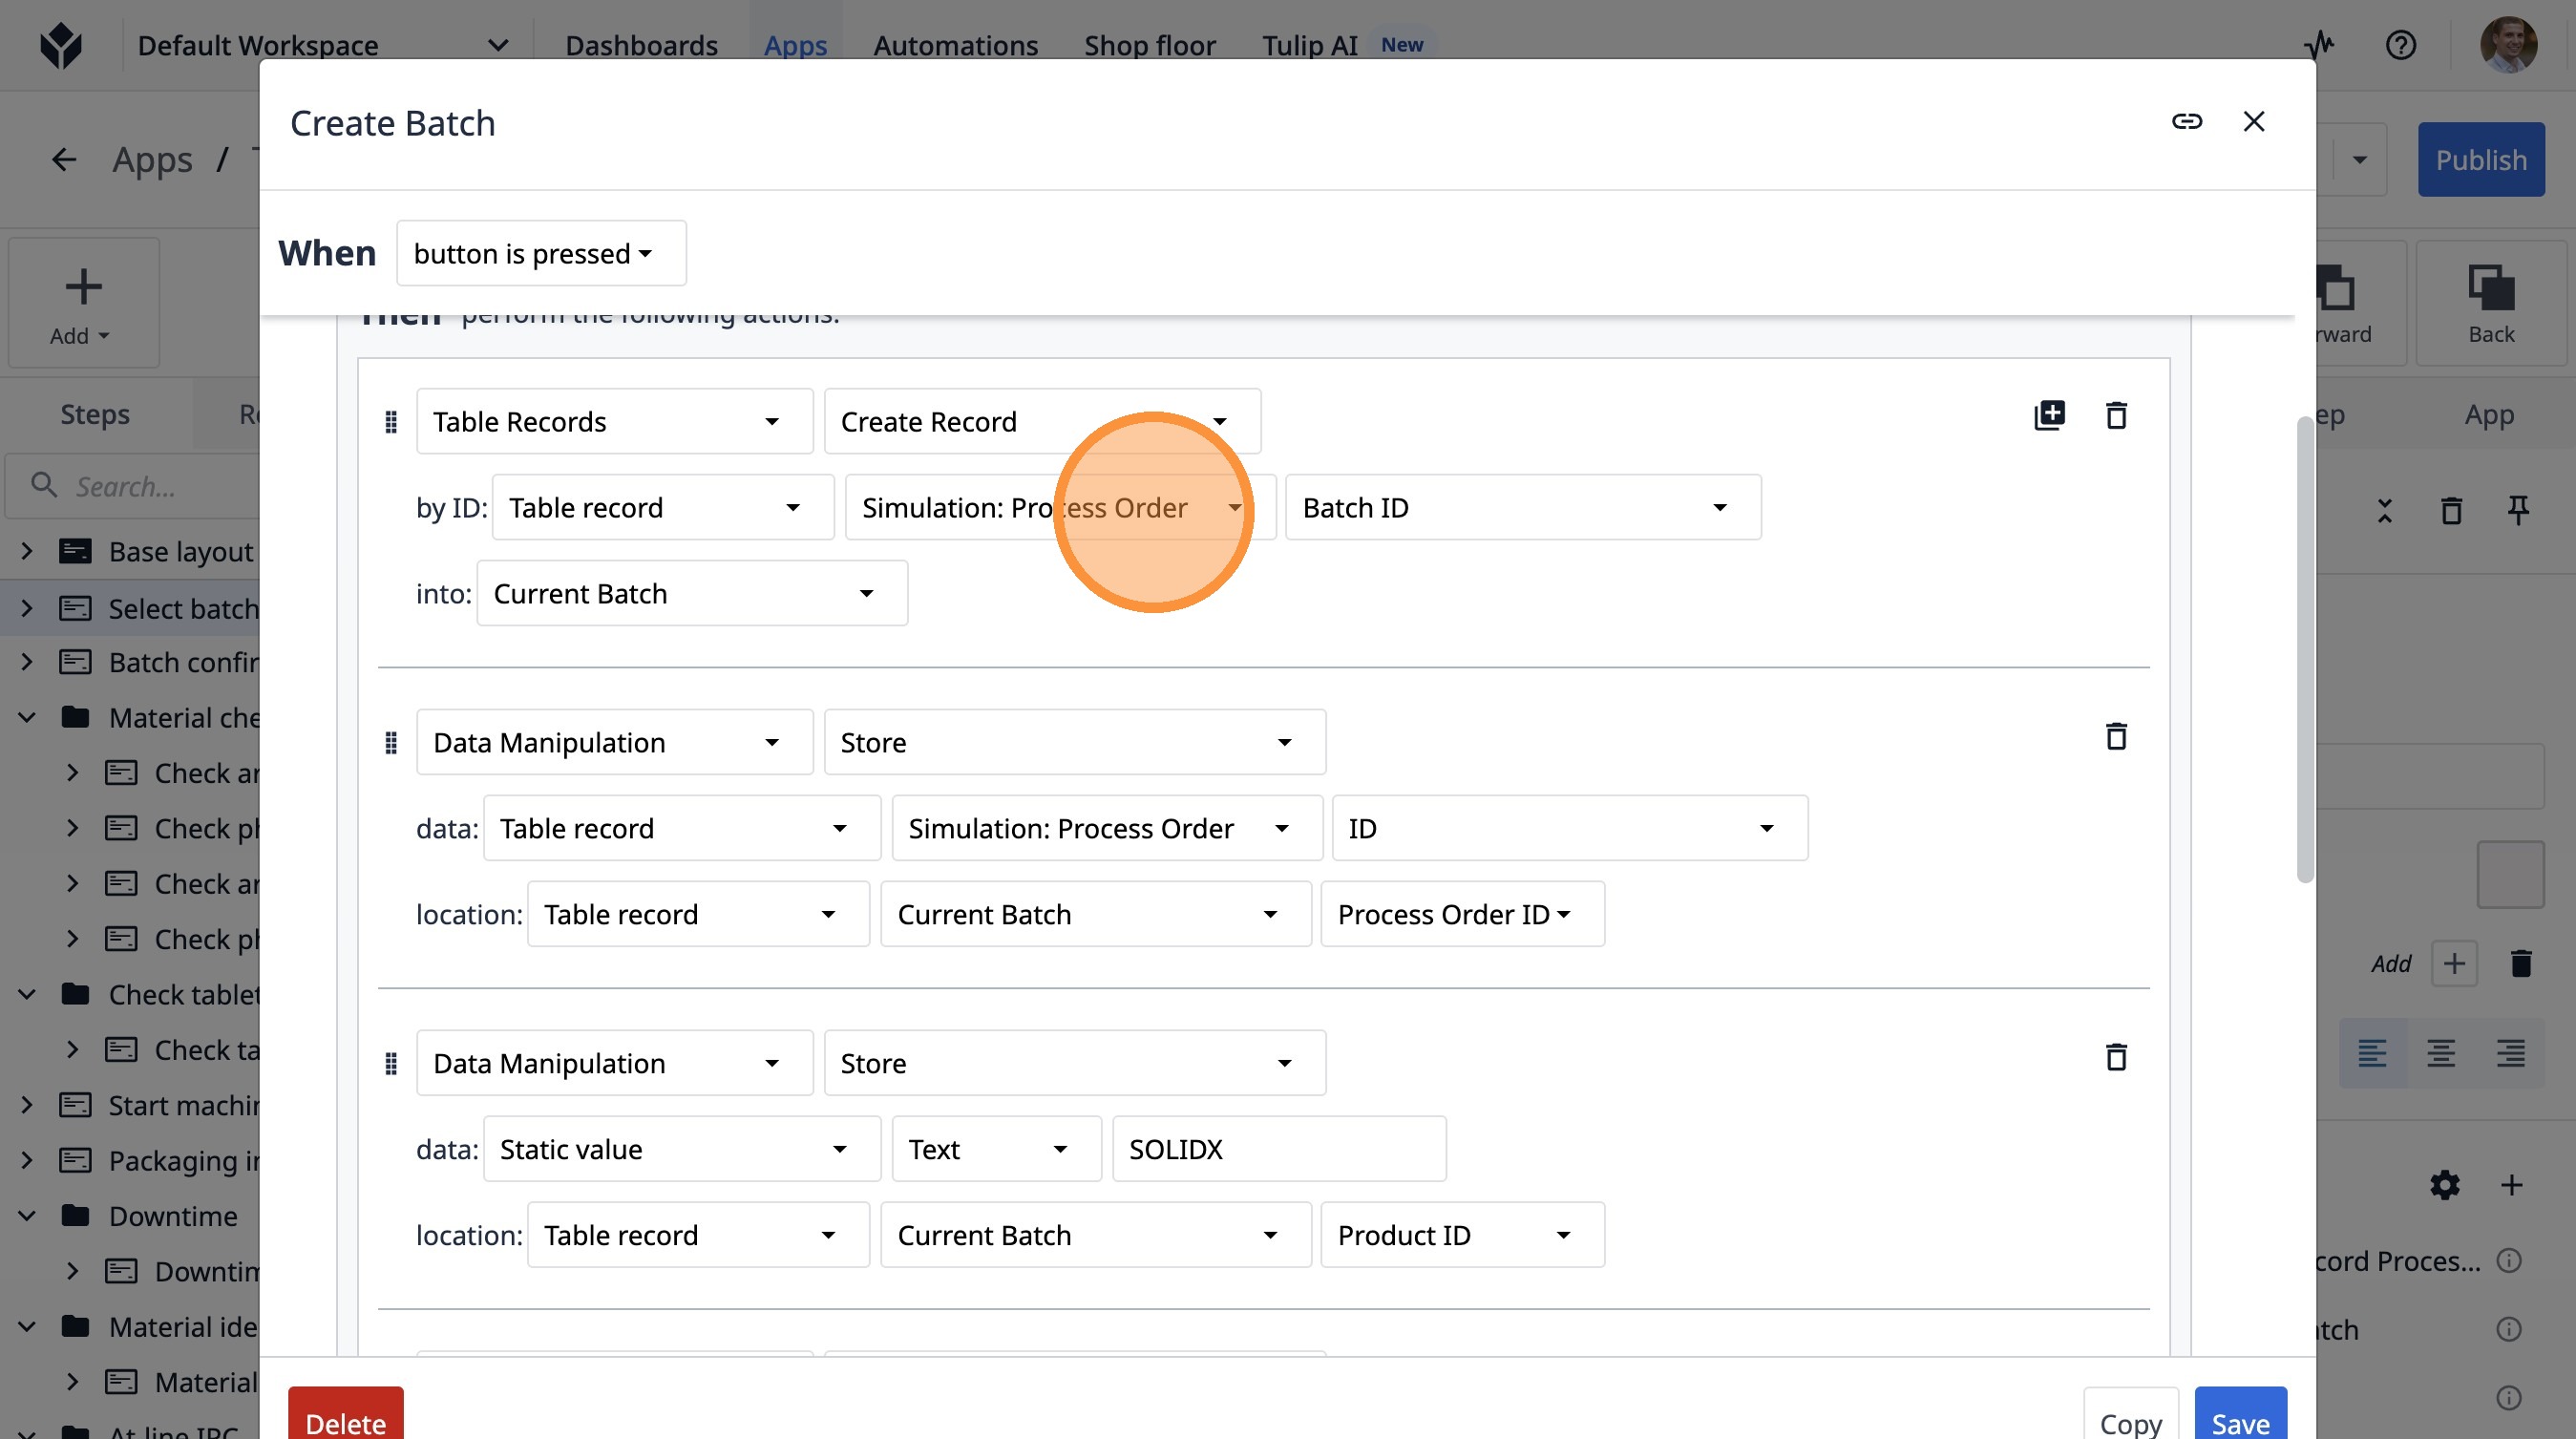Collapse the Downtime folder
Image resolution: width=2576 pixels, height=1439 pixels.
pos(27,1216)
